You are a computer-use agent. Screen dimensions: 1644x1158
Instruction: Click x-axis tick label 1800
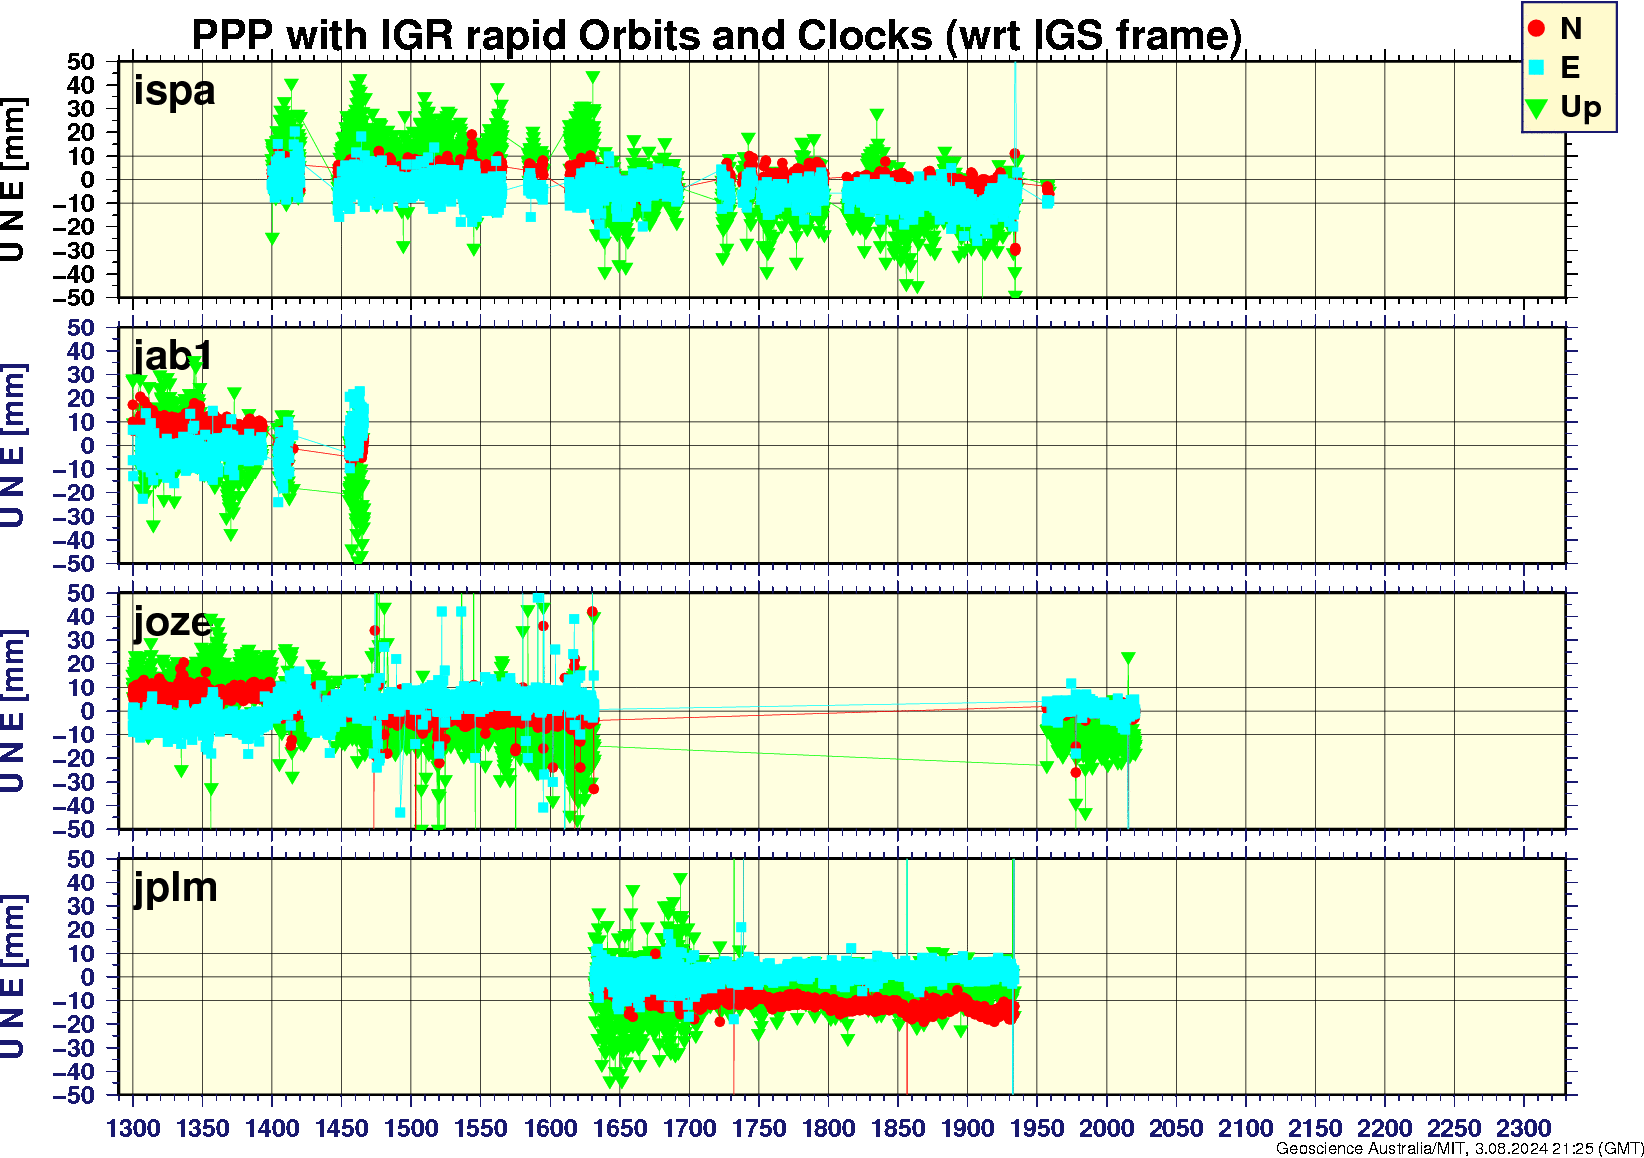828,1129
